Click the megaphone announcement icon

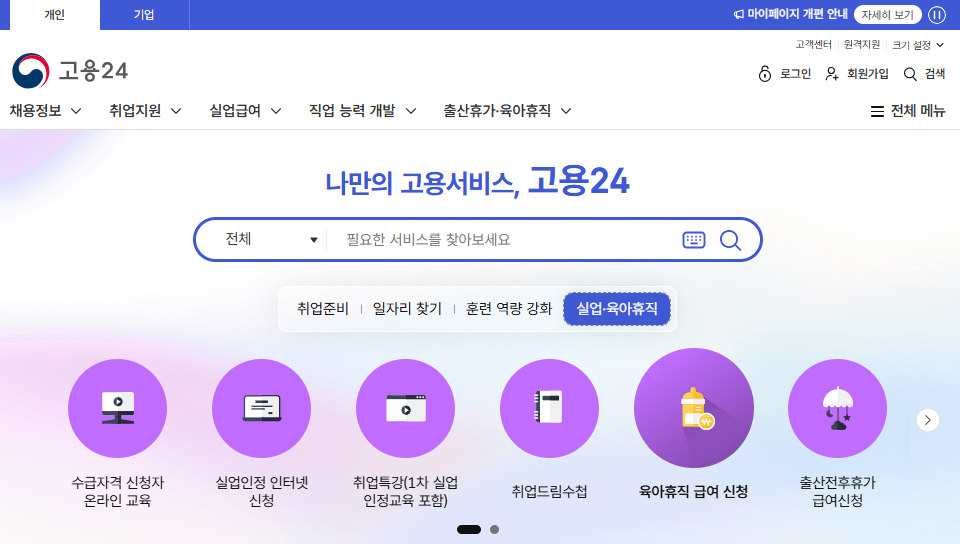(739, 14)
